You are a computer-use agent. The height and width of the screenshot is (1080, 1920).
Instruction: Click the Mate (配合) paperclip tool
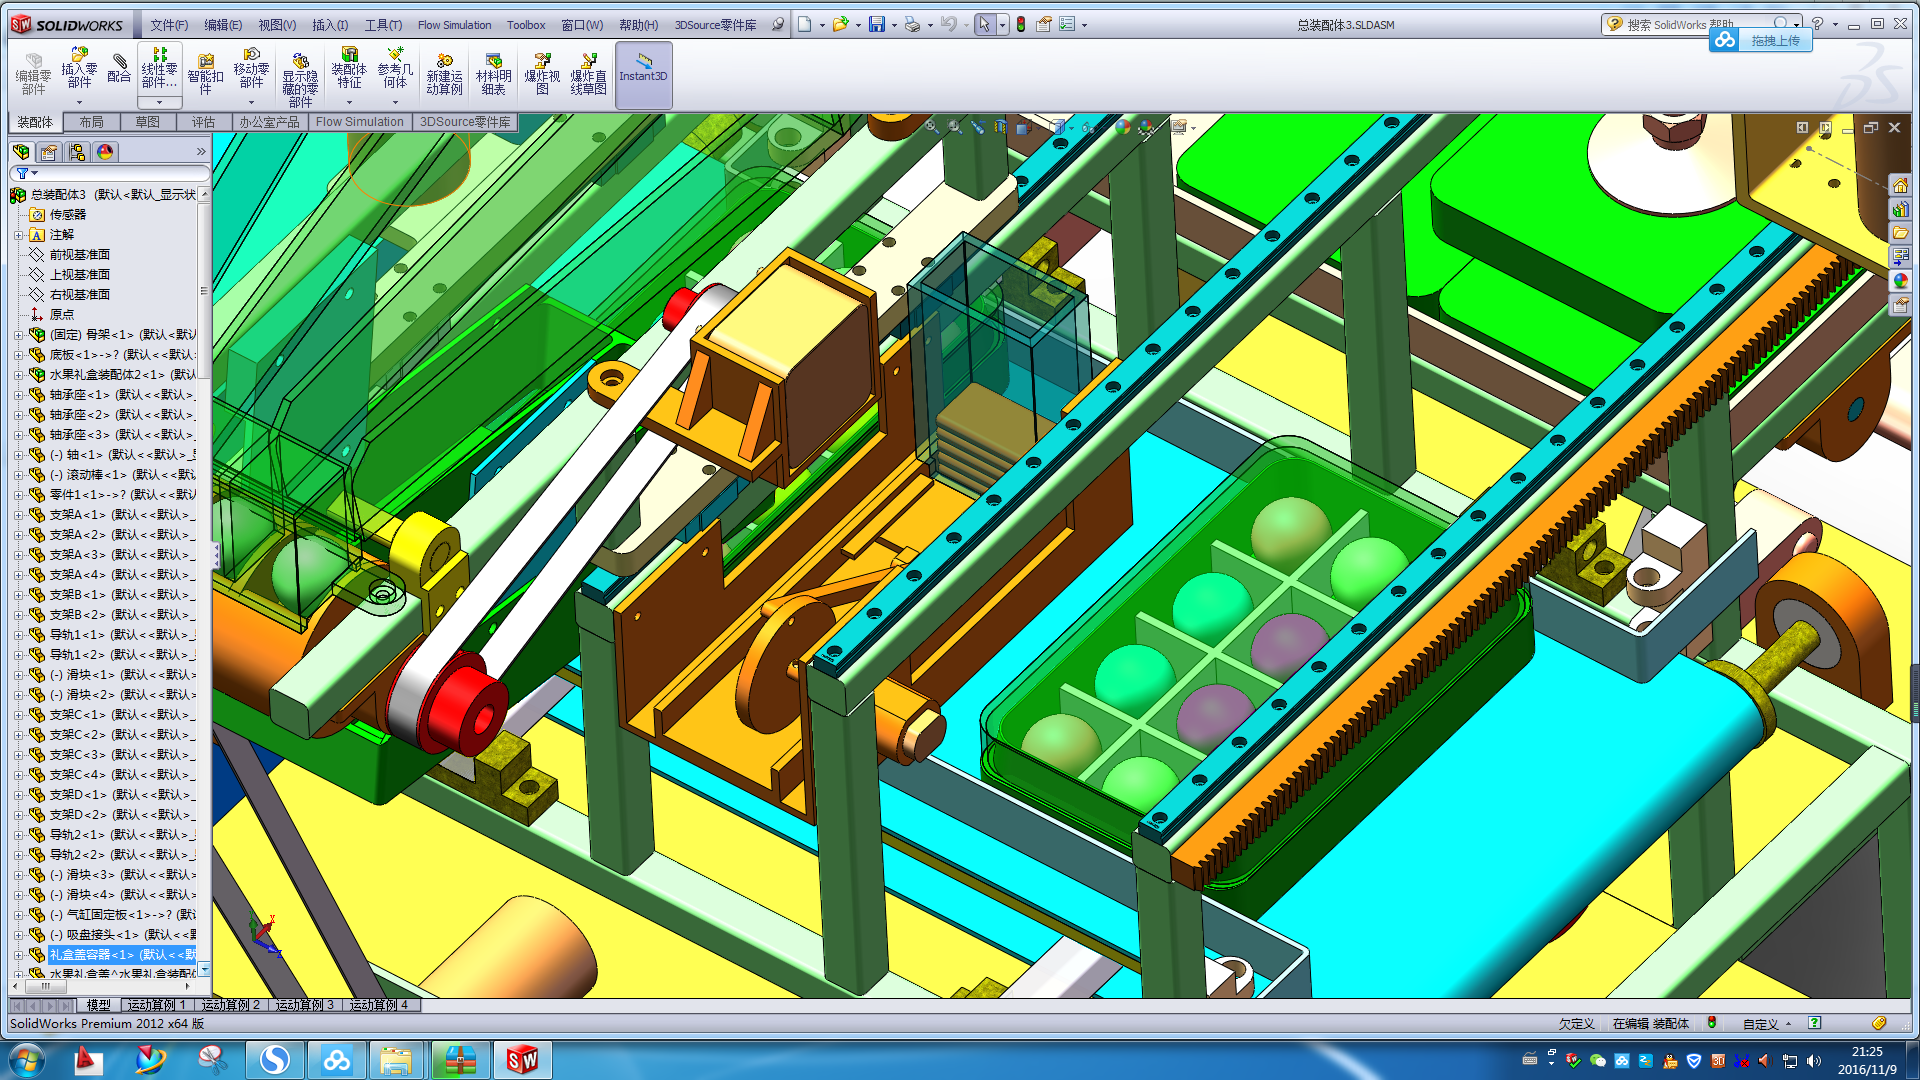[119, 68]
